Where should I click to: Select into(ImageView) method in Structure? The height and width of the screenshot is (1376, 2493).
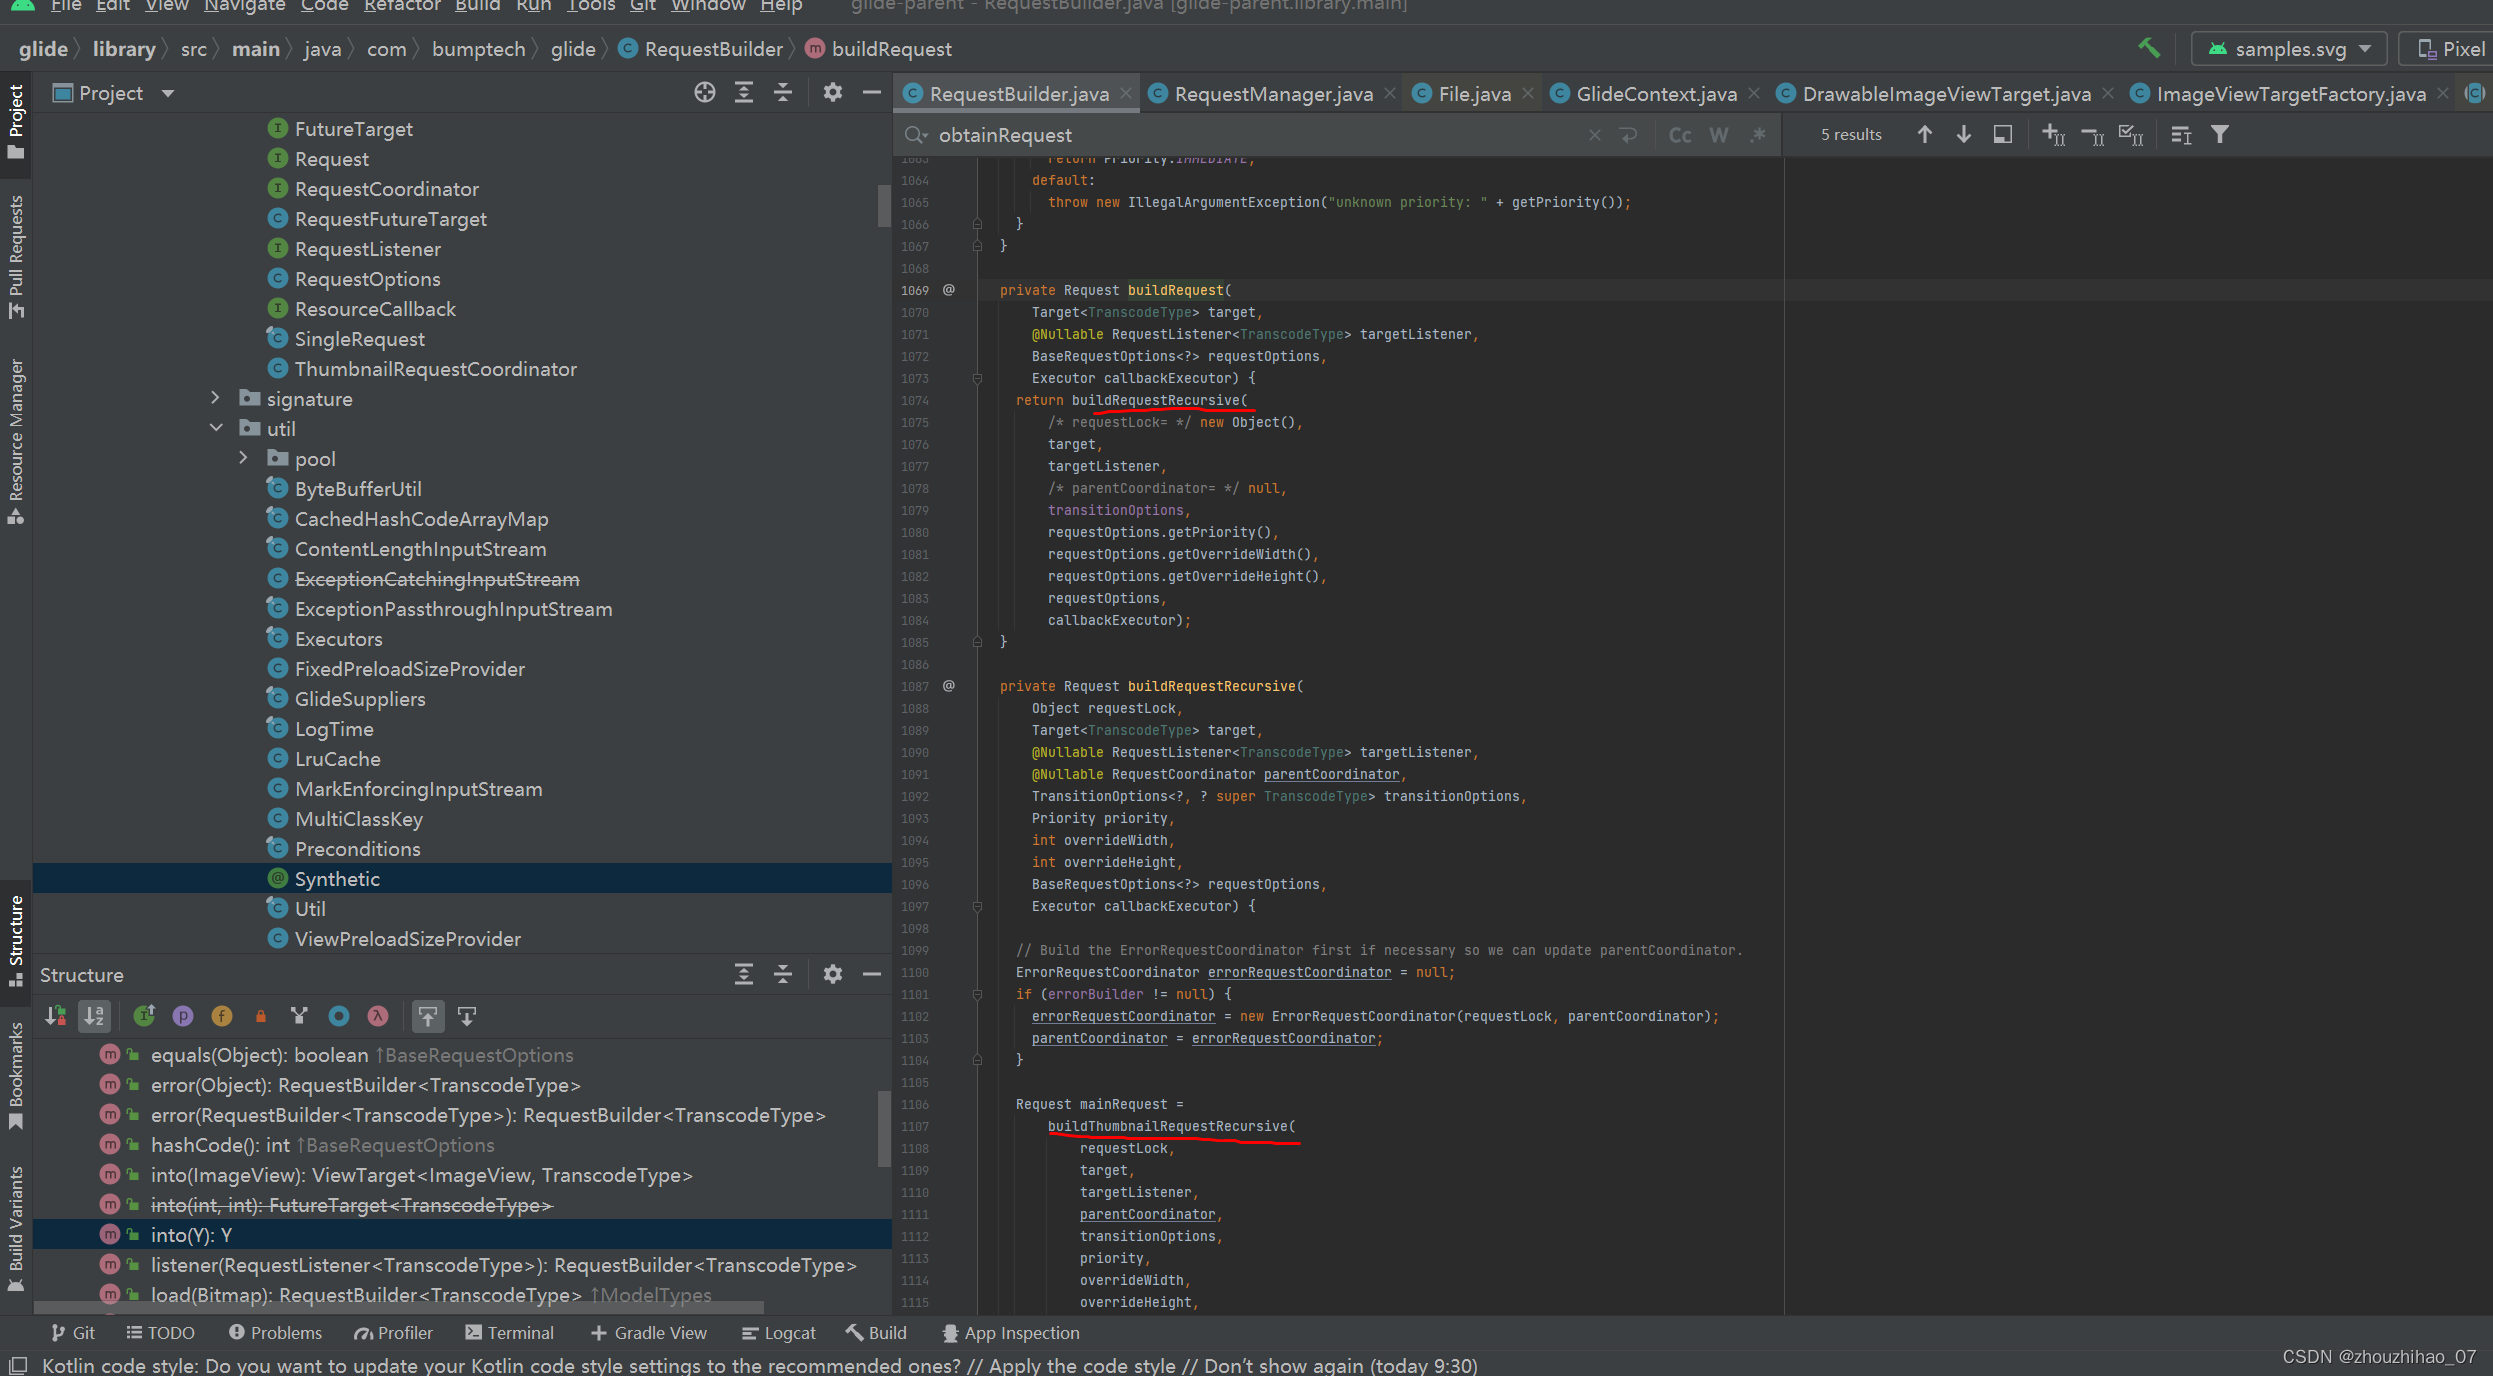tap(421, 1175)
